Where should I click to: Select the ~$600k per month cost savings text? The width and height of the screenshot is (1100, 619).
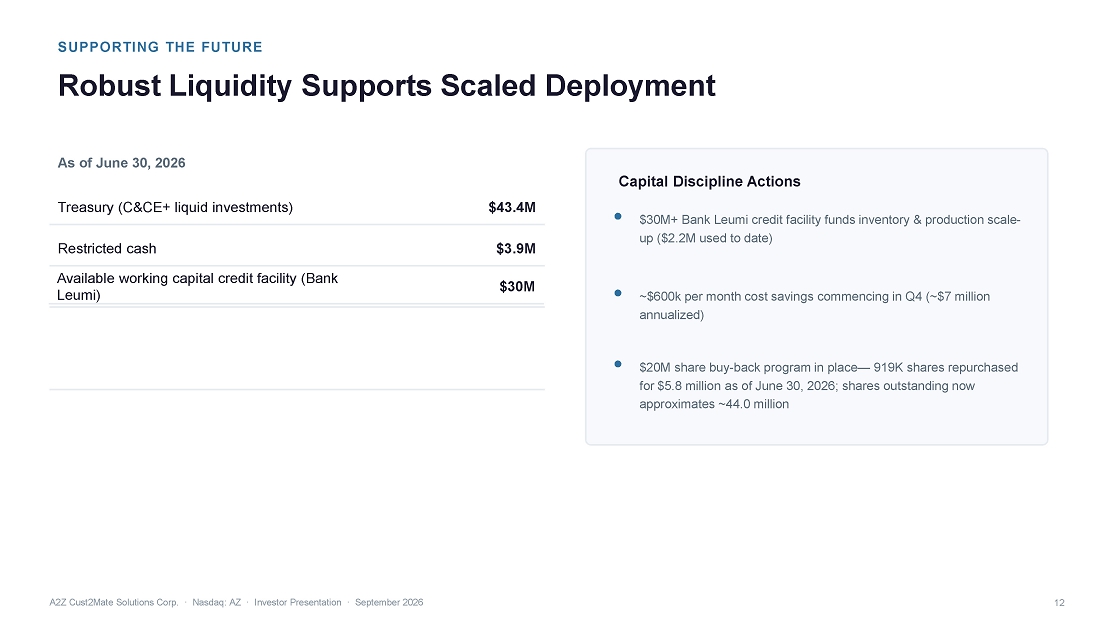(814, 305)
